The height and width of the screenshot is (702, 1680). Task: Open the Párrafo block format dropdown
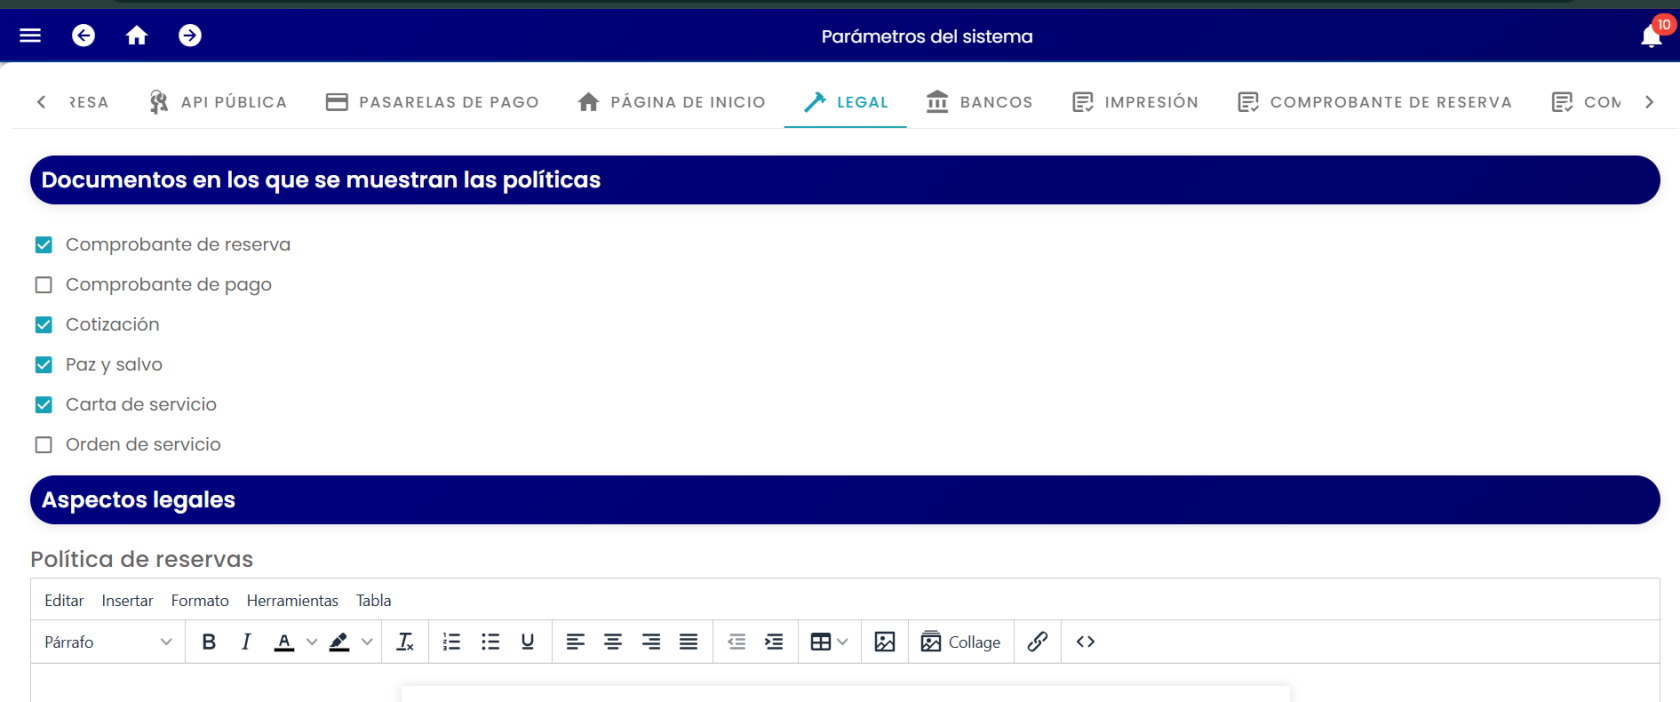click(108, 642)
